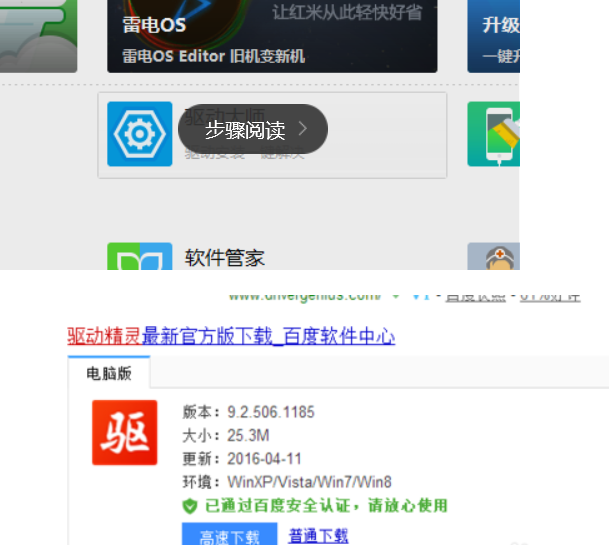This screenshot has width=609, height=545.
Task: Open the 雷电OS Editor banner
Action: [x=272, y=36]
